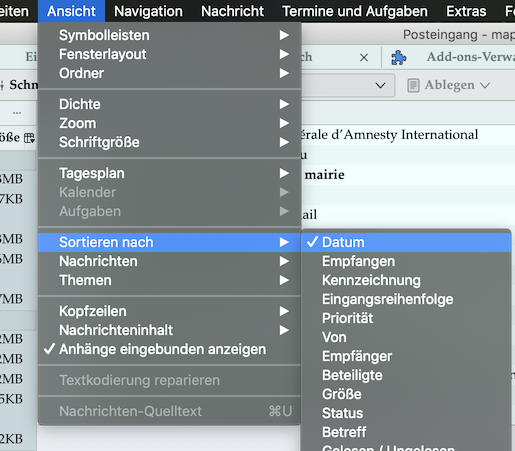Viewport: 515px width, 451px height.
Task: Open the Navigation menu
Action: [148, 11]
